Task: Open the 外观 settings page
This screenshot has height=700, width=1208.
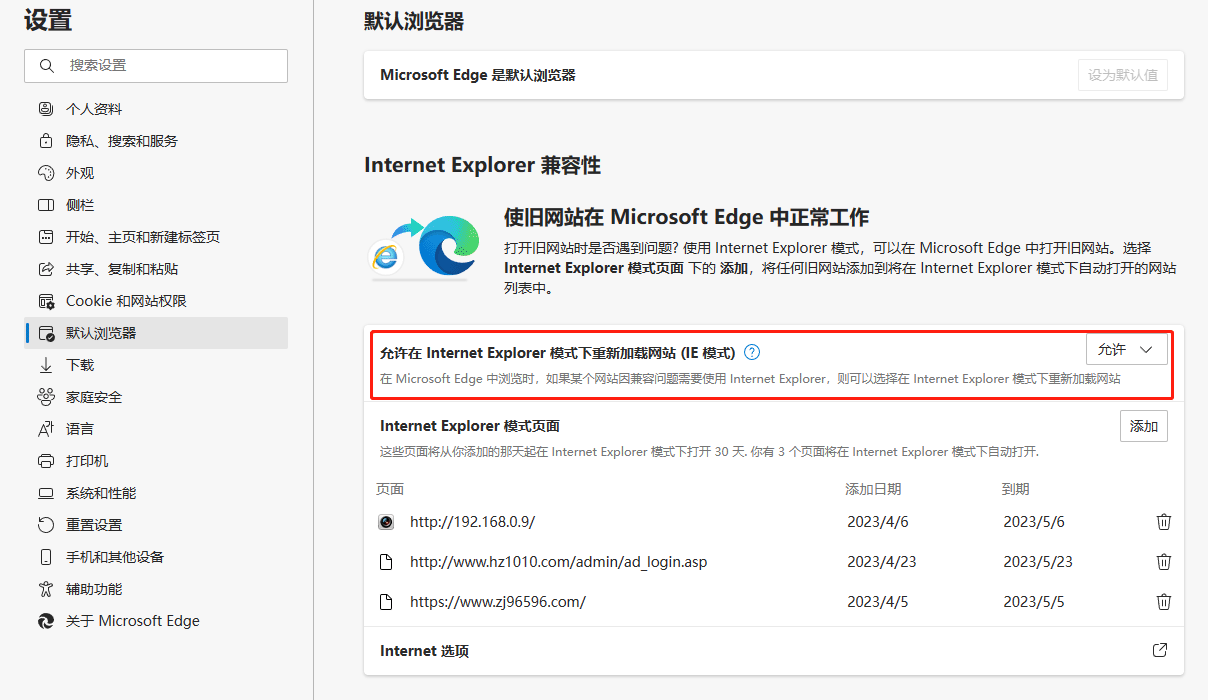Action: [x=156, y=173]
